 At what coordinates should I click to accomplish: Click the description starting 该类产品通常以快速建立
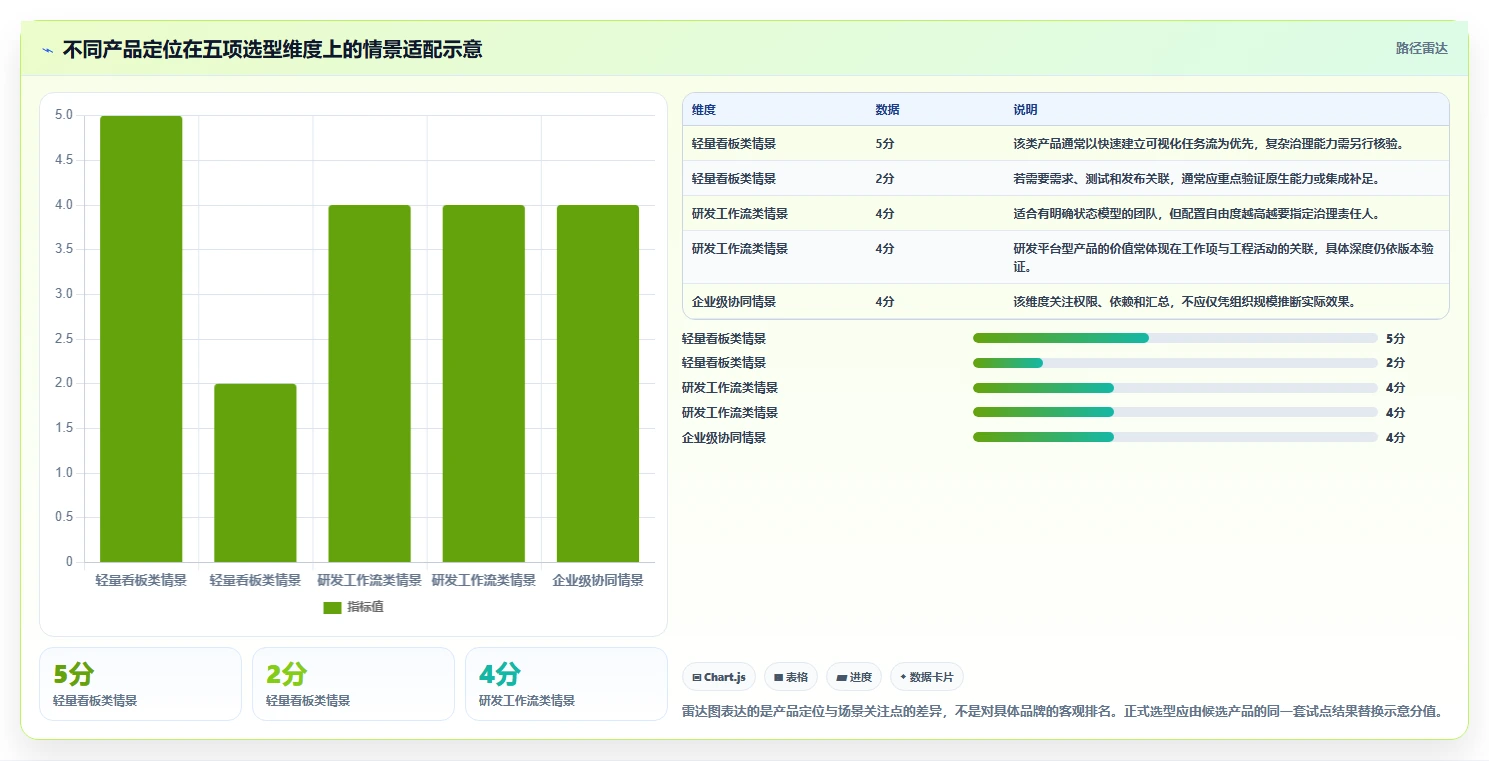point(1208,143)
